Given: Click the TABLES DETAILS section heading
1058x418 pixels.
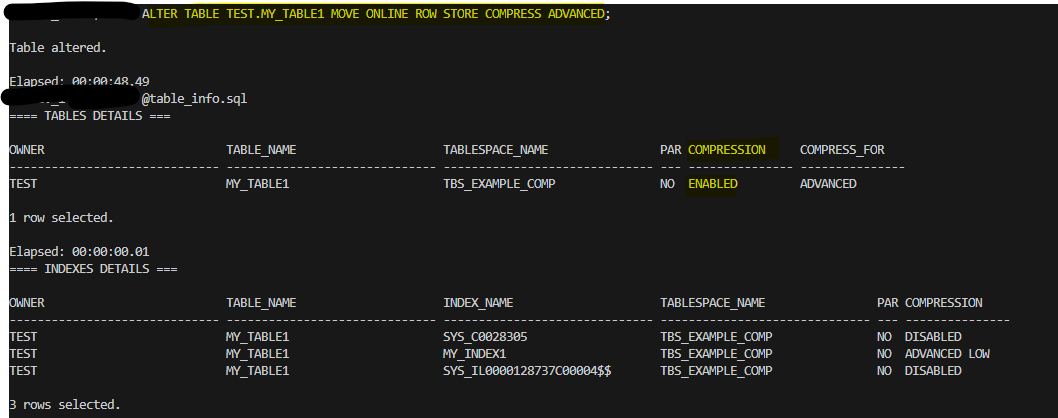Looking at the screenshot, I should coord(89,115).
